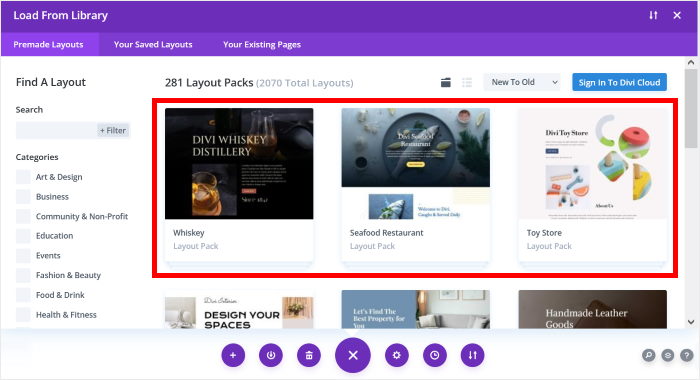Open the Whiskey layout pack thumbnail
The height and width of the screenshot is (380, 700).
pos(239,163)
